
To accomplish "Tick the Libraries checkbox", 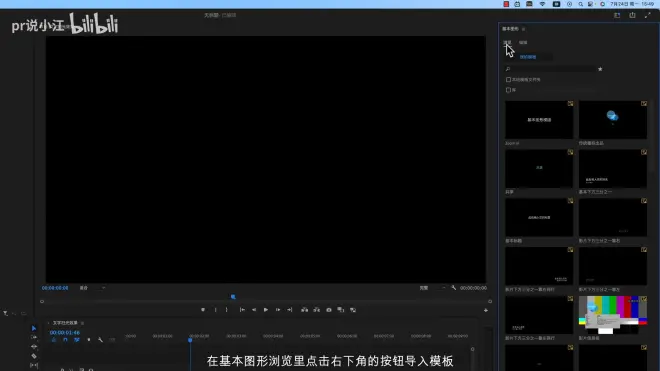I will click(x=508, y=90).
